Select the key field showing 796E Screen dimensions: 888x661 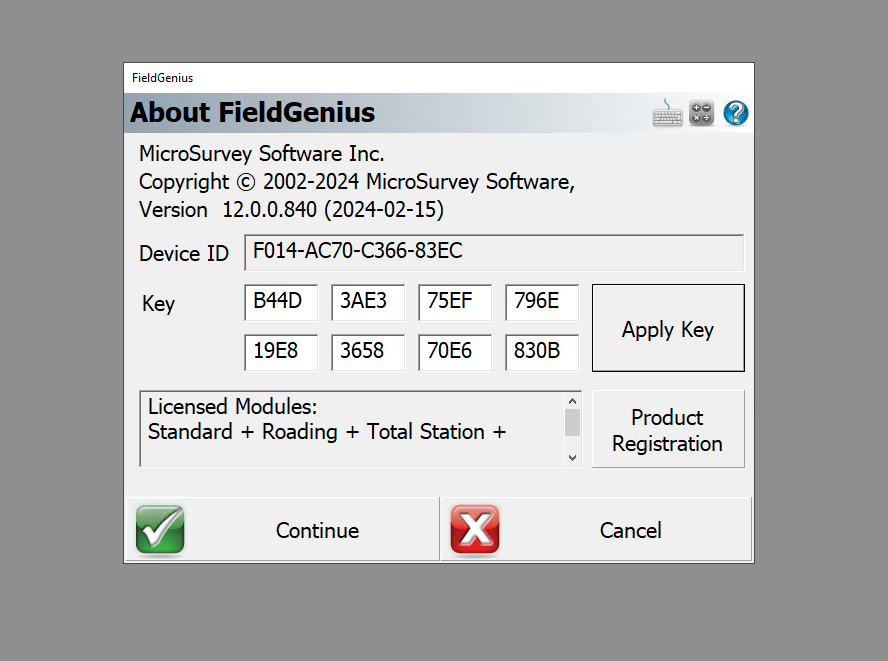point(542,302)
